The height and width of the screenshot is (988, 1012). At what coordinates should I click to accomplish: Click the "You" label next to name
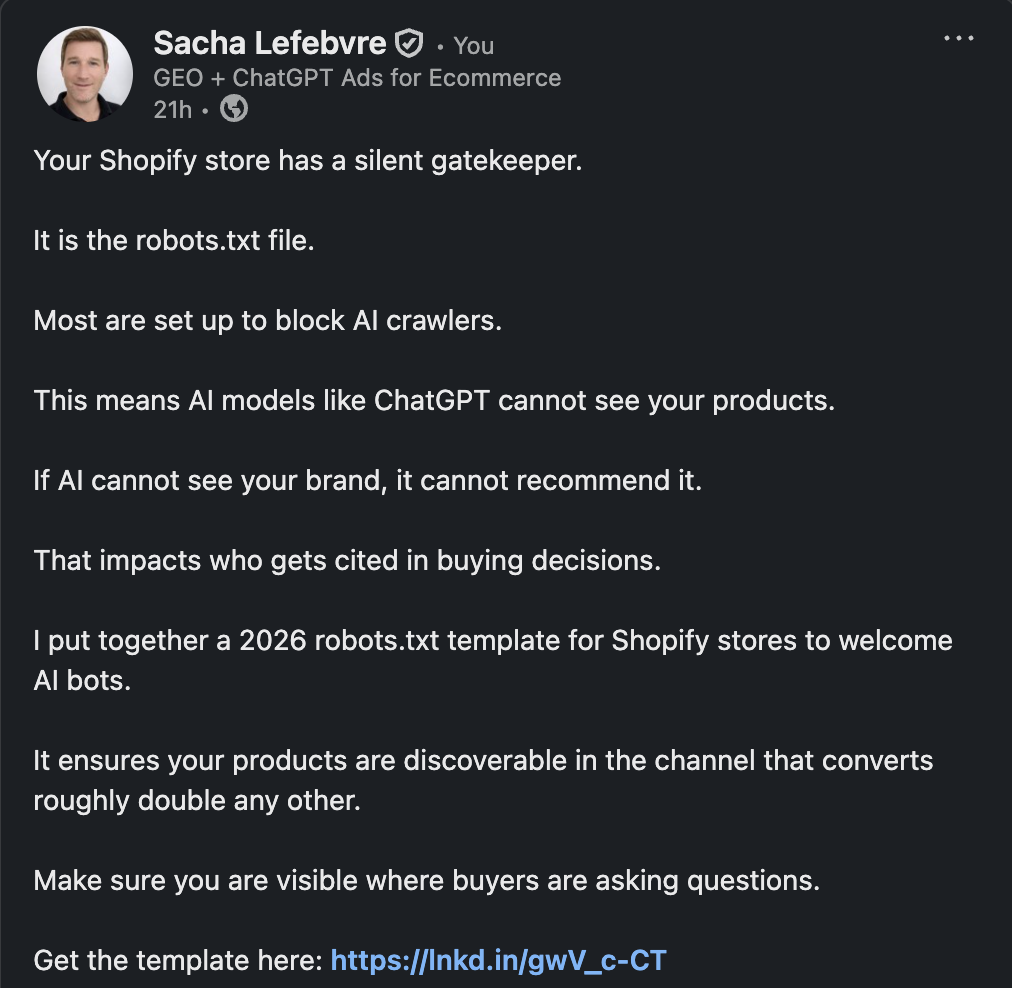473,46
